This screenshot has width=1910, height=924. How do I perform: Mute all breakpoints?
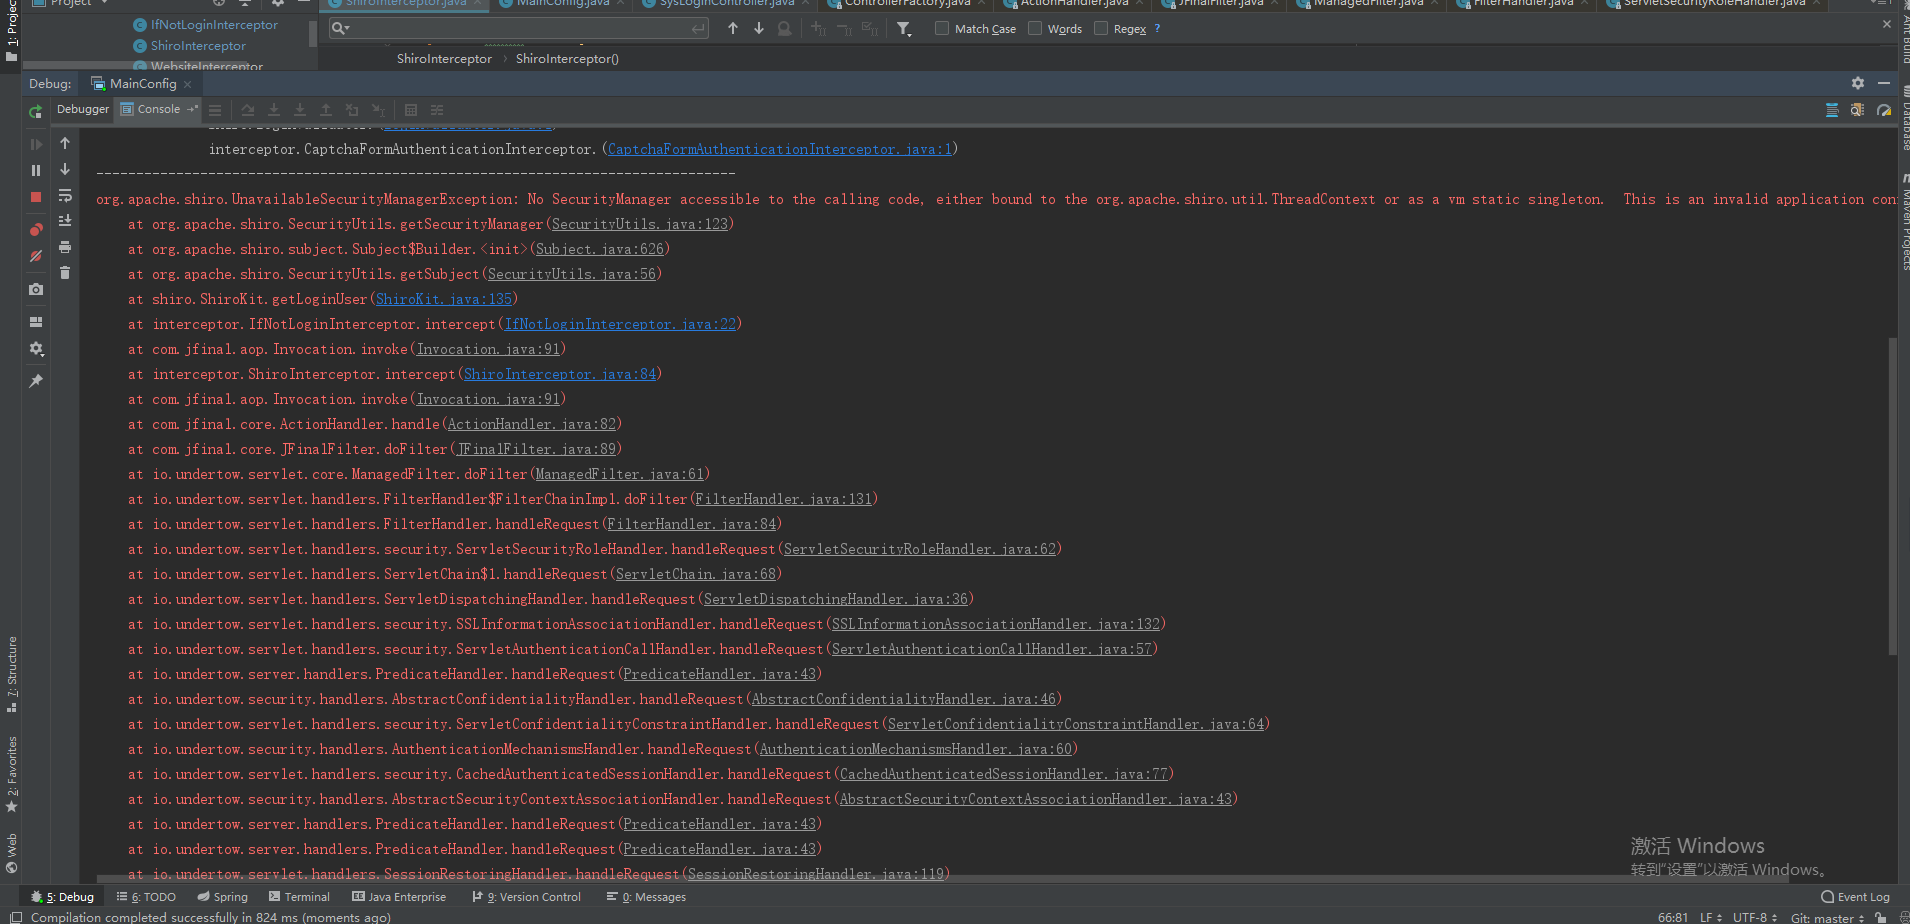36,256
